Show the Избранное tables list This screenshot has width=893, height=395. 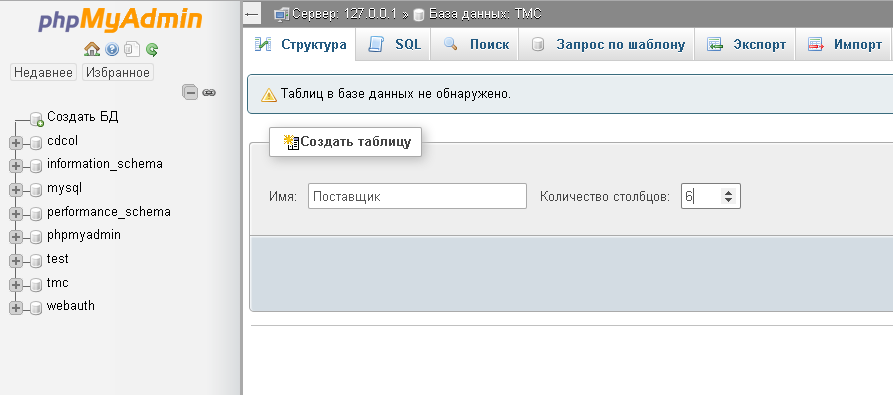click(x=118, y=72)
